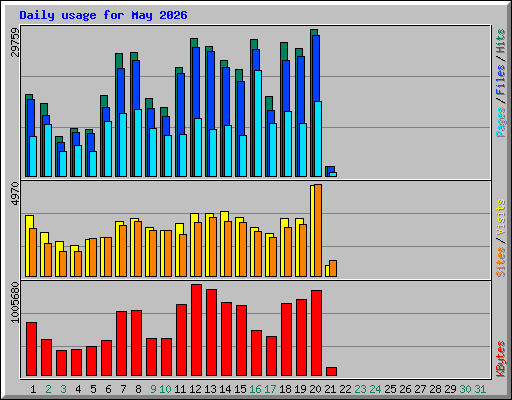Screen dimensions: 512x400
Task: Click day 10 on the x-axis
Action: [x=165, y=389]
